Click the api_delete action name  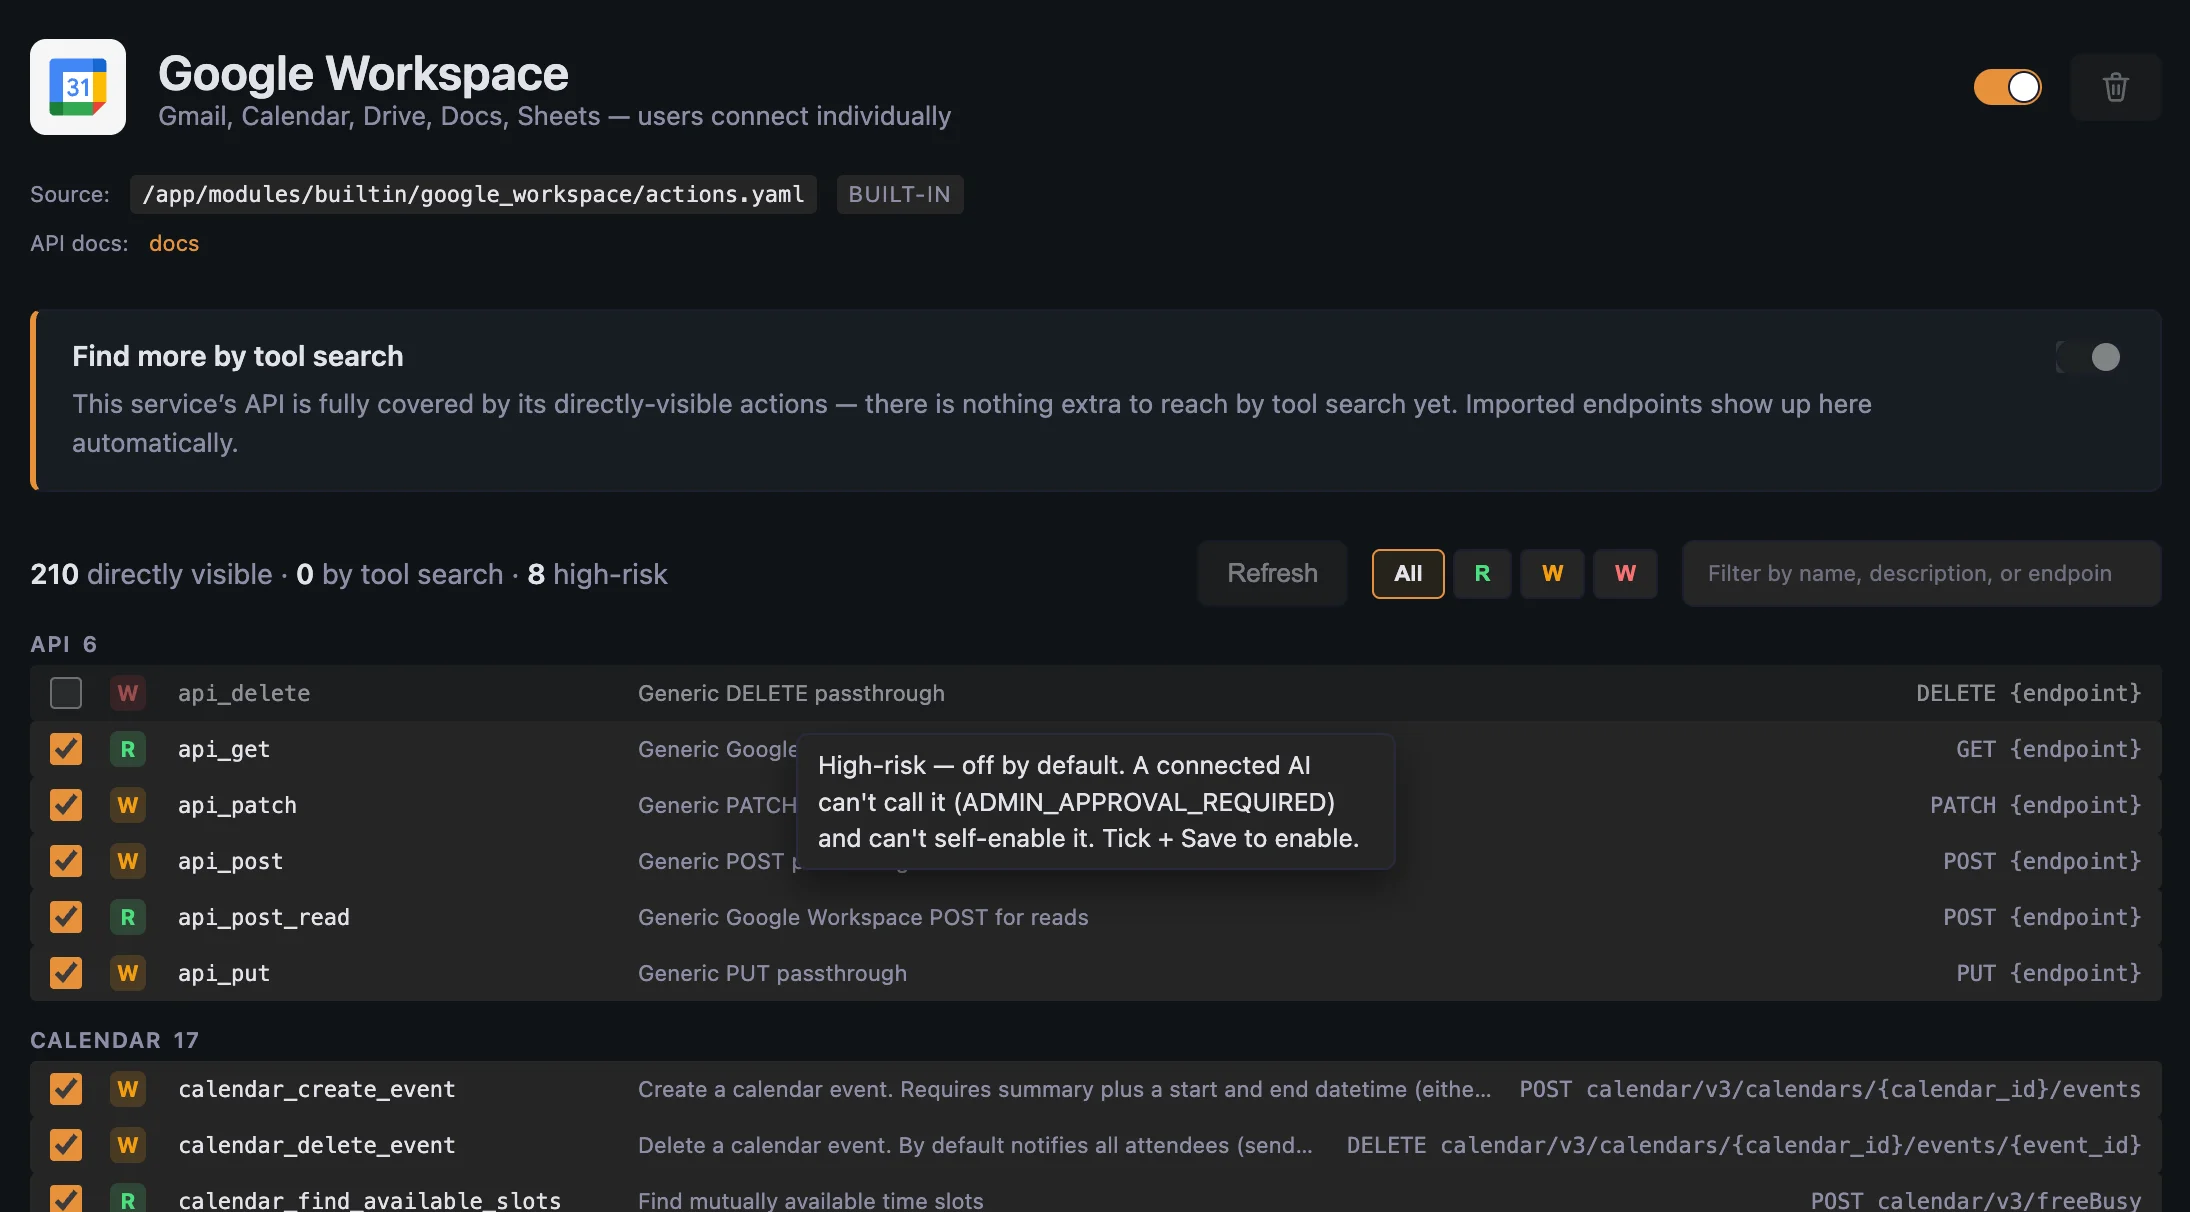(244, 693)
